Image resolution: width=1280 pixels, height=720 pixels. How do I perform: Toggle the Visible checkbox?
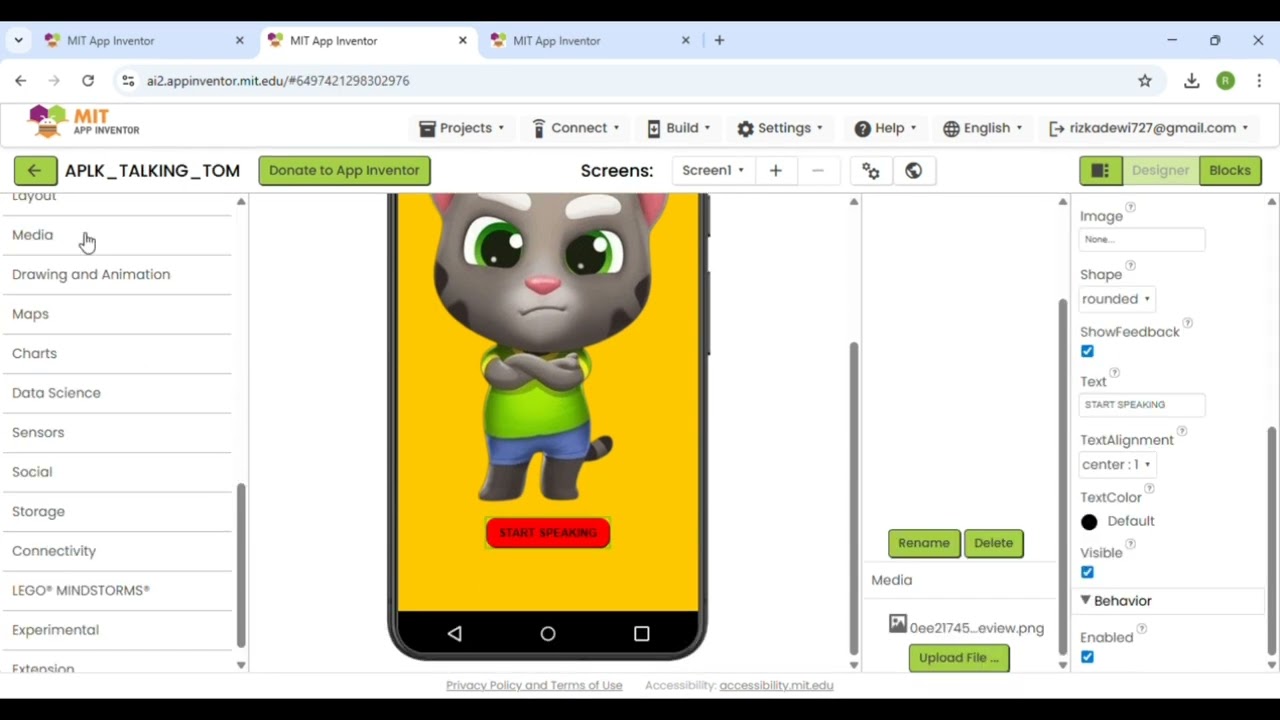coord(1087,572)
